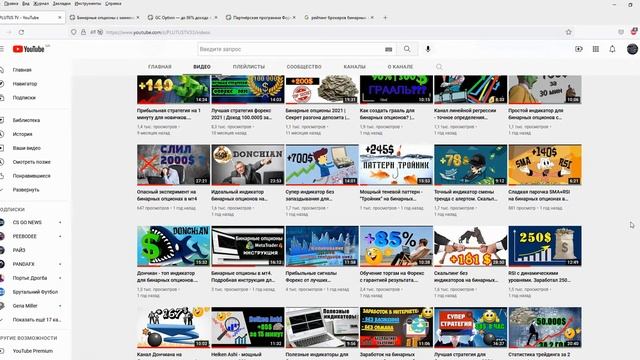This screenshot has height=360, width=640.
Task: Open CS GO NEWS subscription
Action: pos(27,222)
